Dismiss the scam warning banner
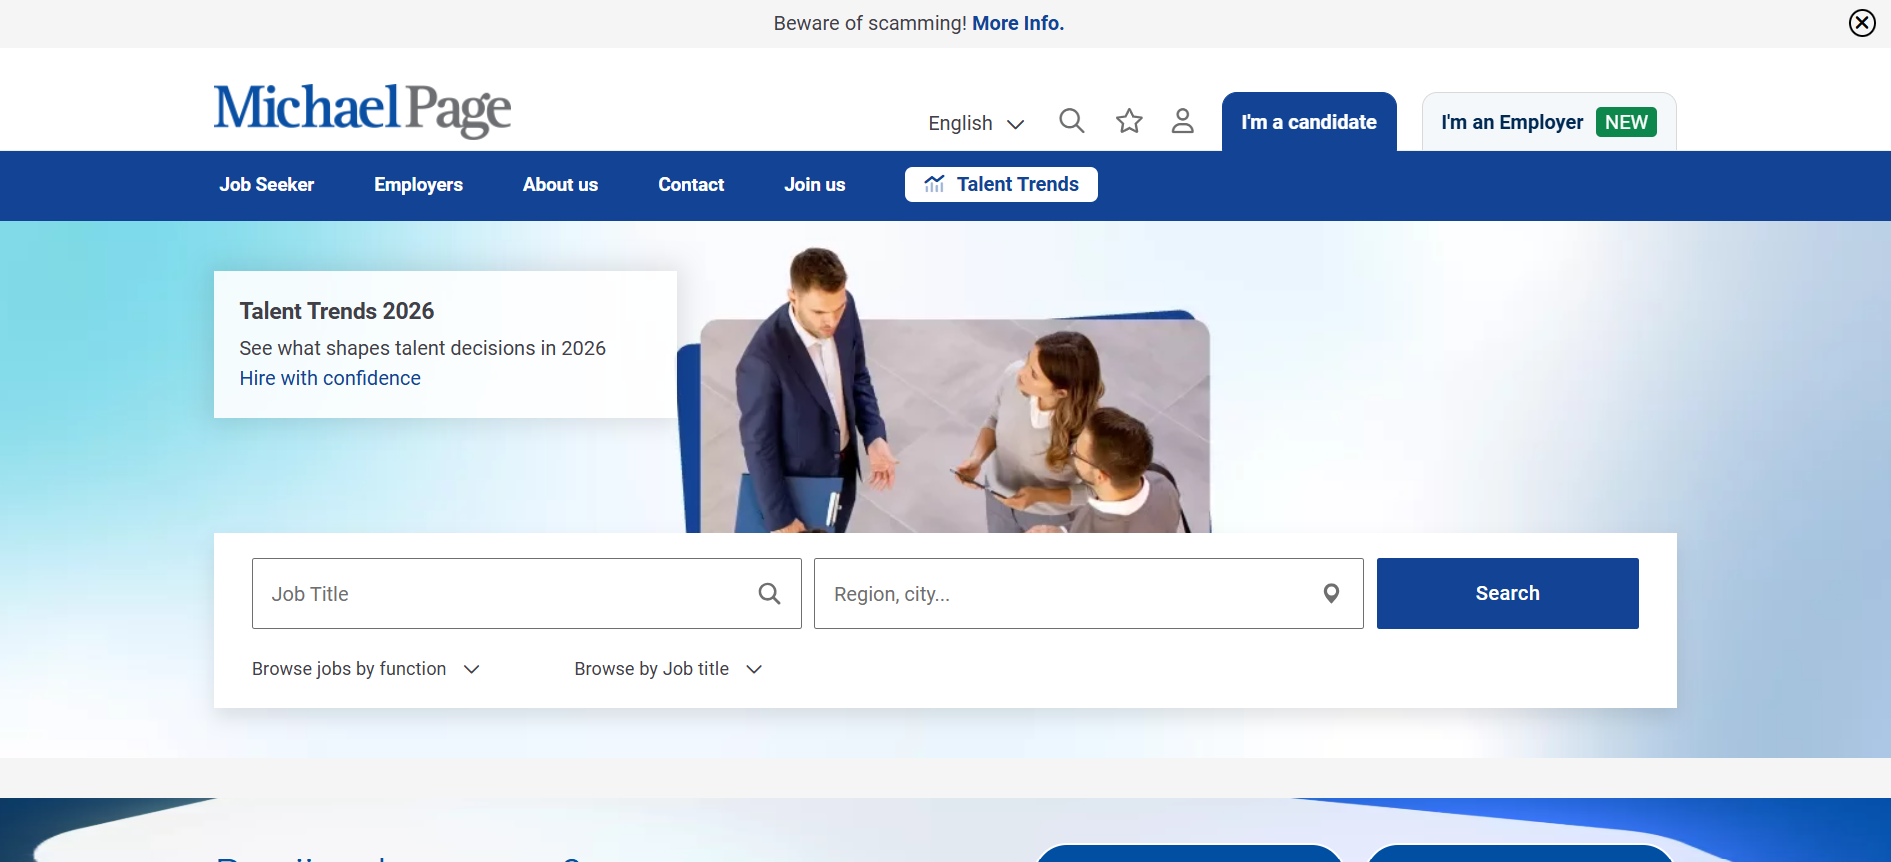 1861,23
